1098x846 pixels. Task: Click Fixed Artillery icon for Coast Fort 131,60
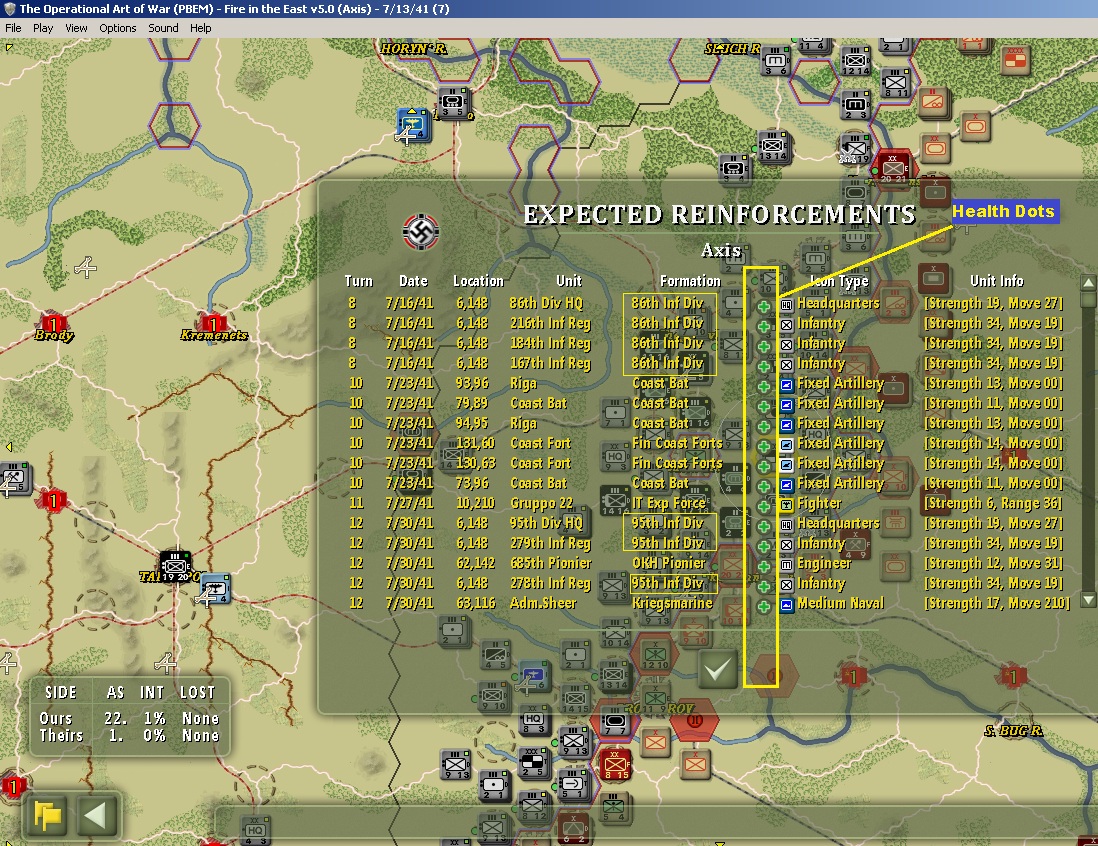coord(786,445)
